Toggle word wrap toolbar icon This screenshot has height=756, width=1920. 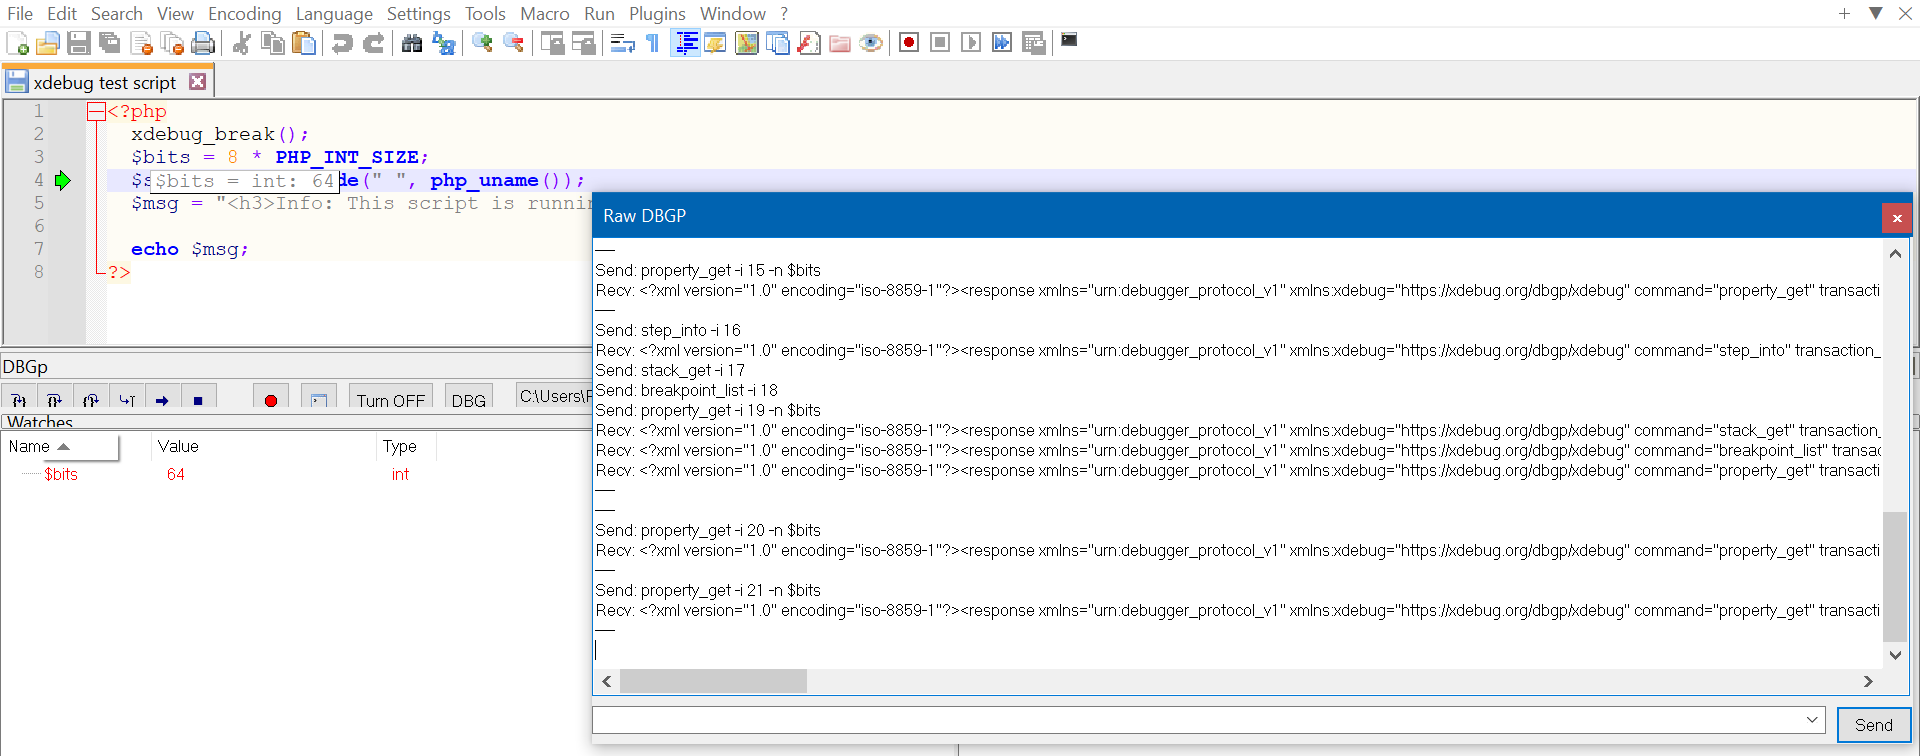(x=622, y=43)
